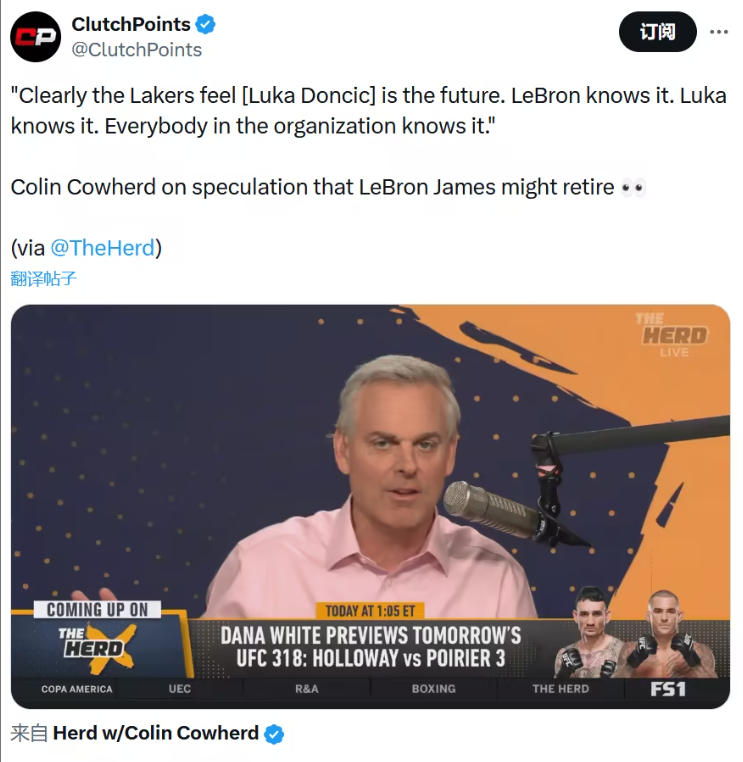Viewport: 743px width, 762px height.
Task: Click 翻译帖子 to translate the post
Action: point(43,278)
